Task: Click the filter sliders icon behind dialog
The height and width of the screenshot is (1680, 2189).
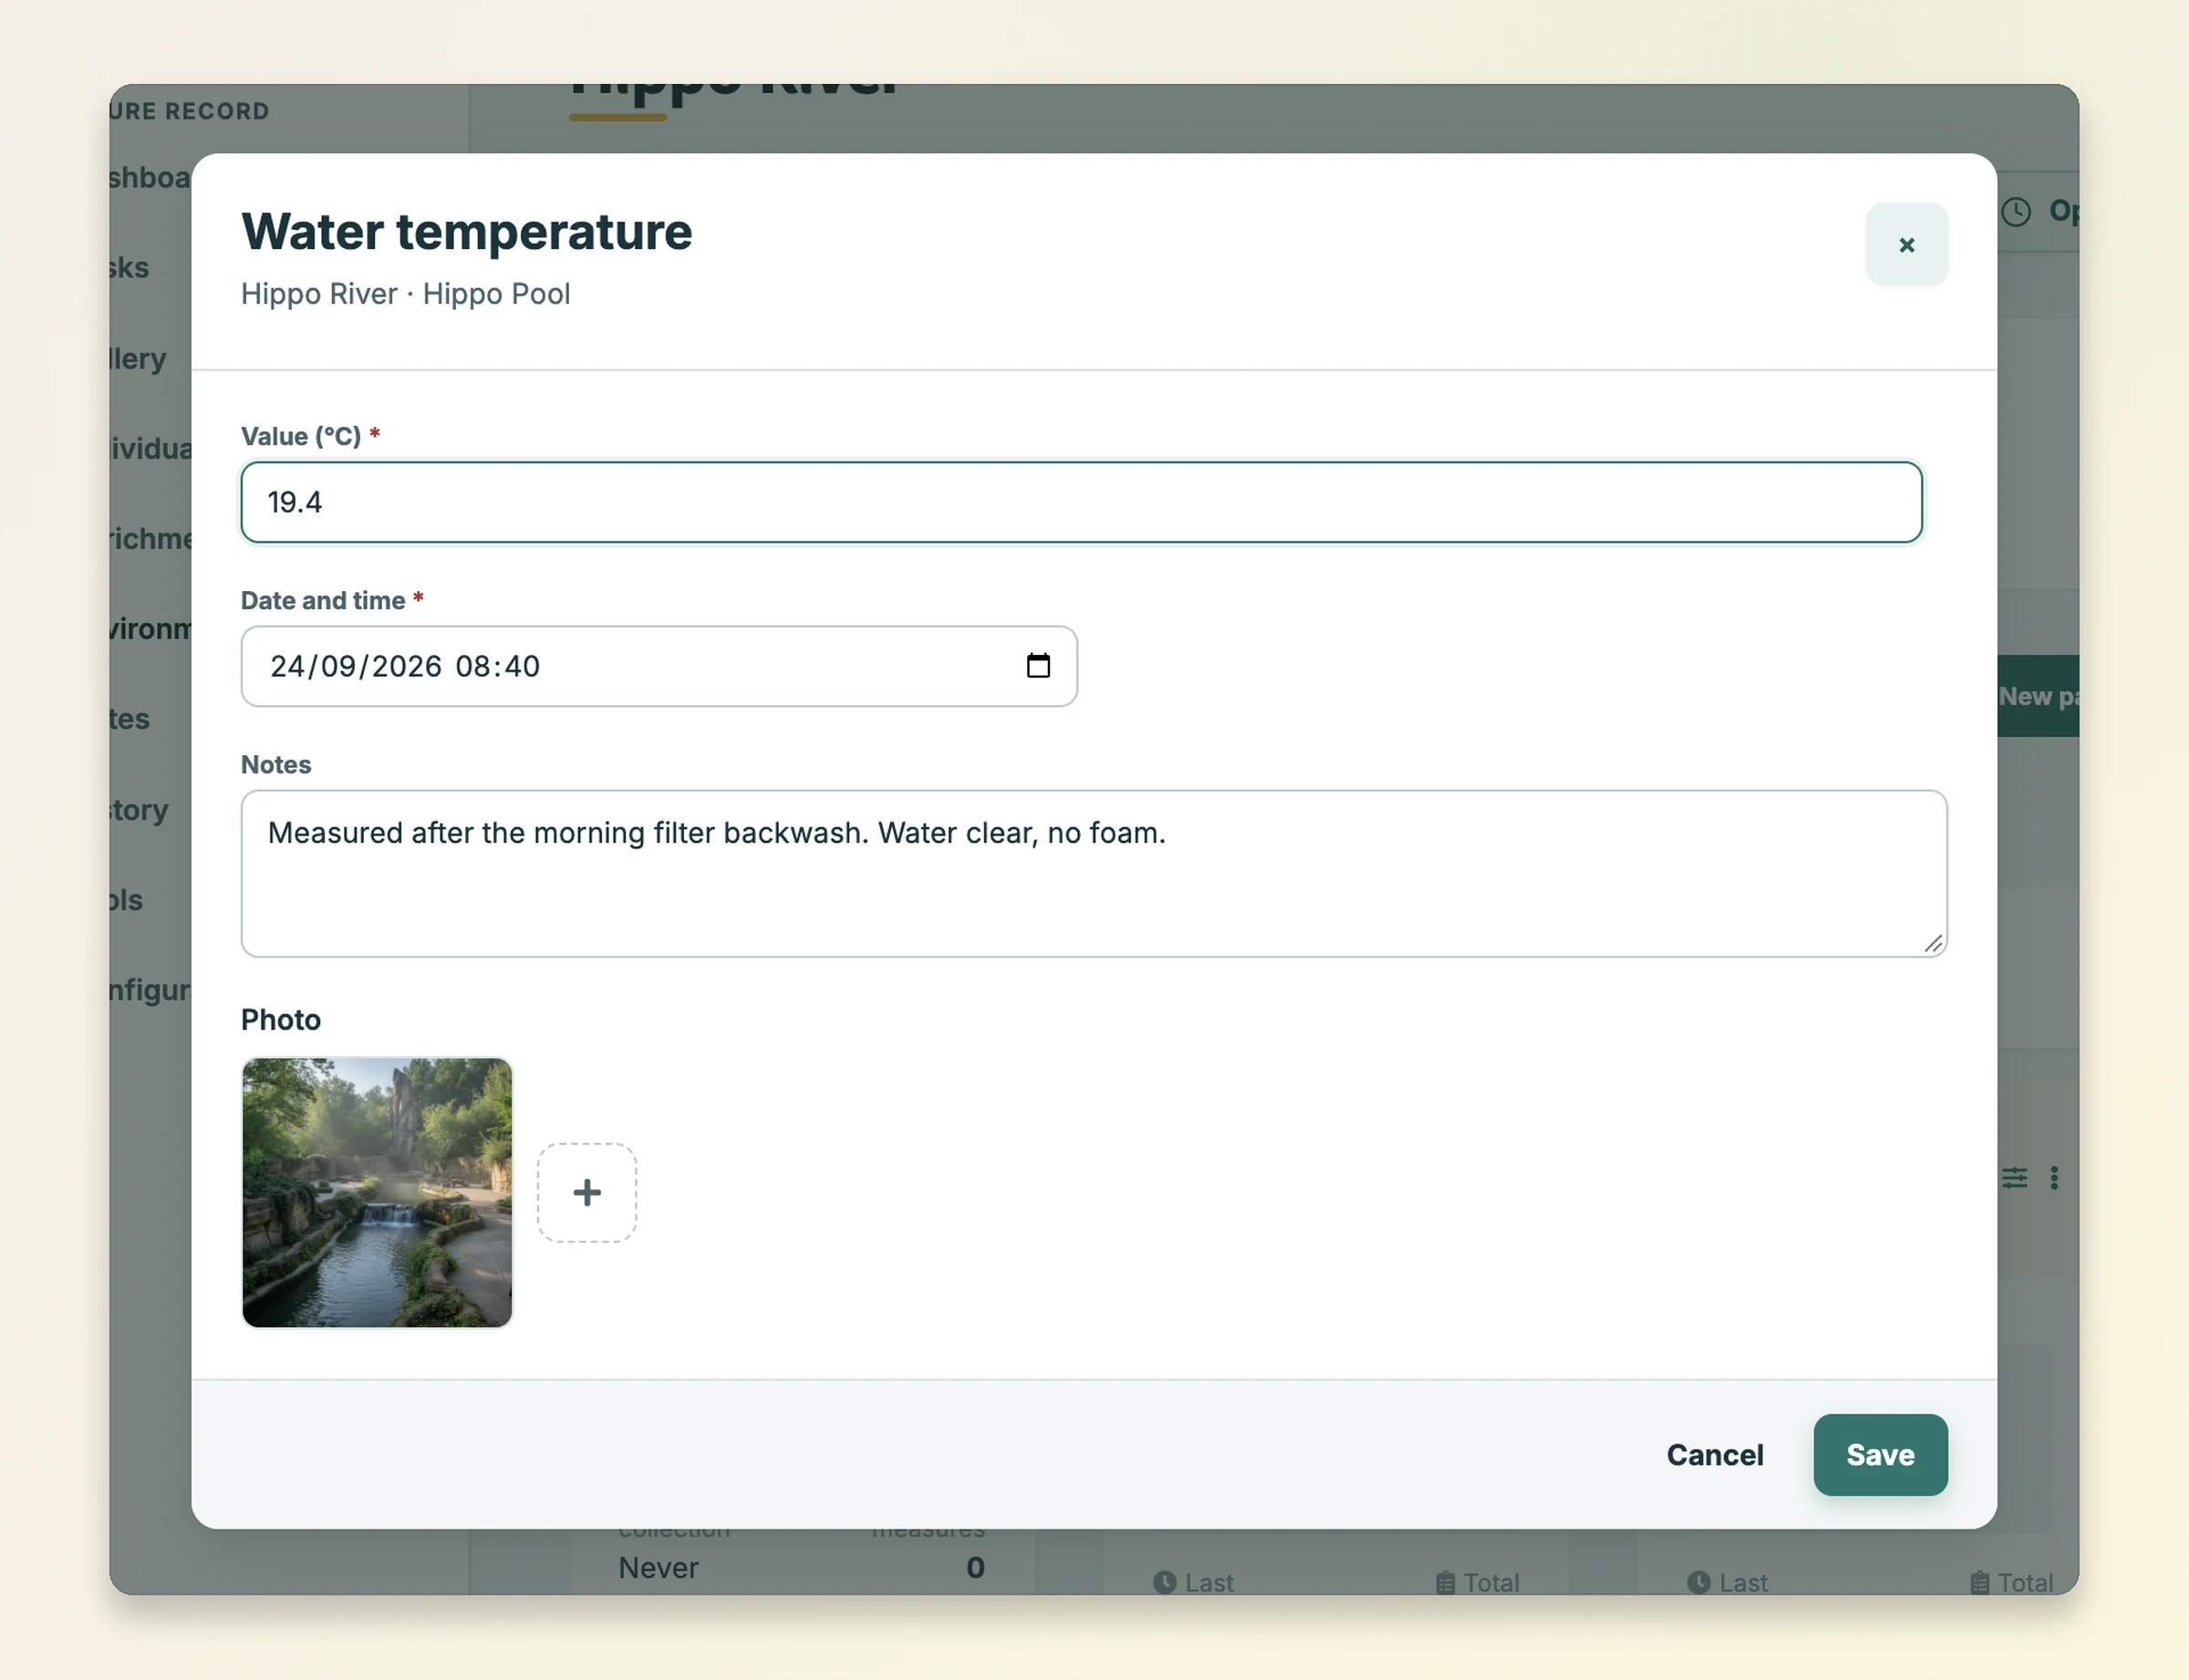Action: [2015, 1178]
